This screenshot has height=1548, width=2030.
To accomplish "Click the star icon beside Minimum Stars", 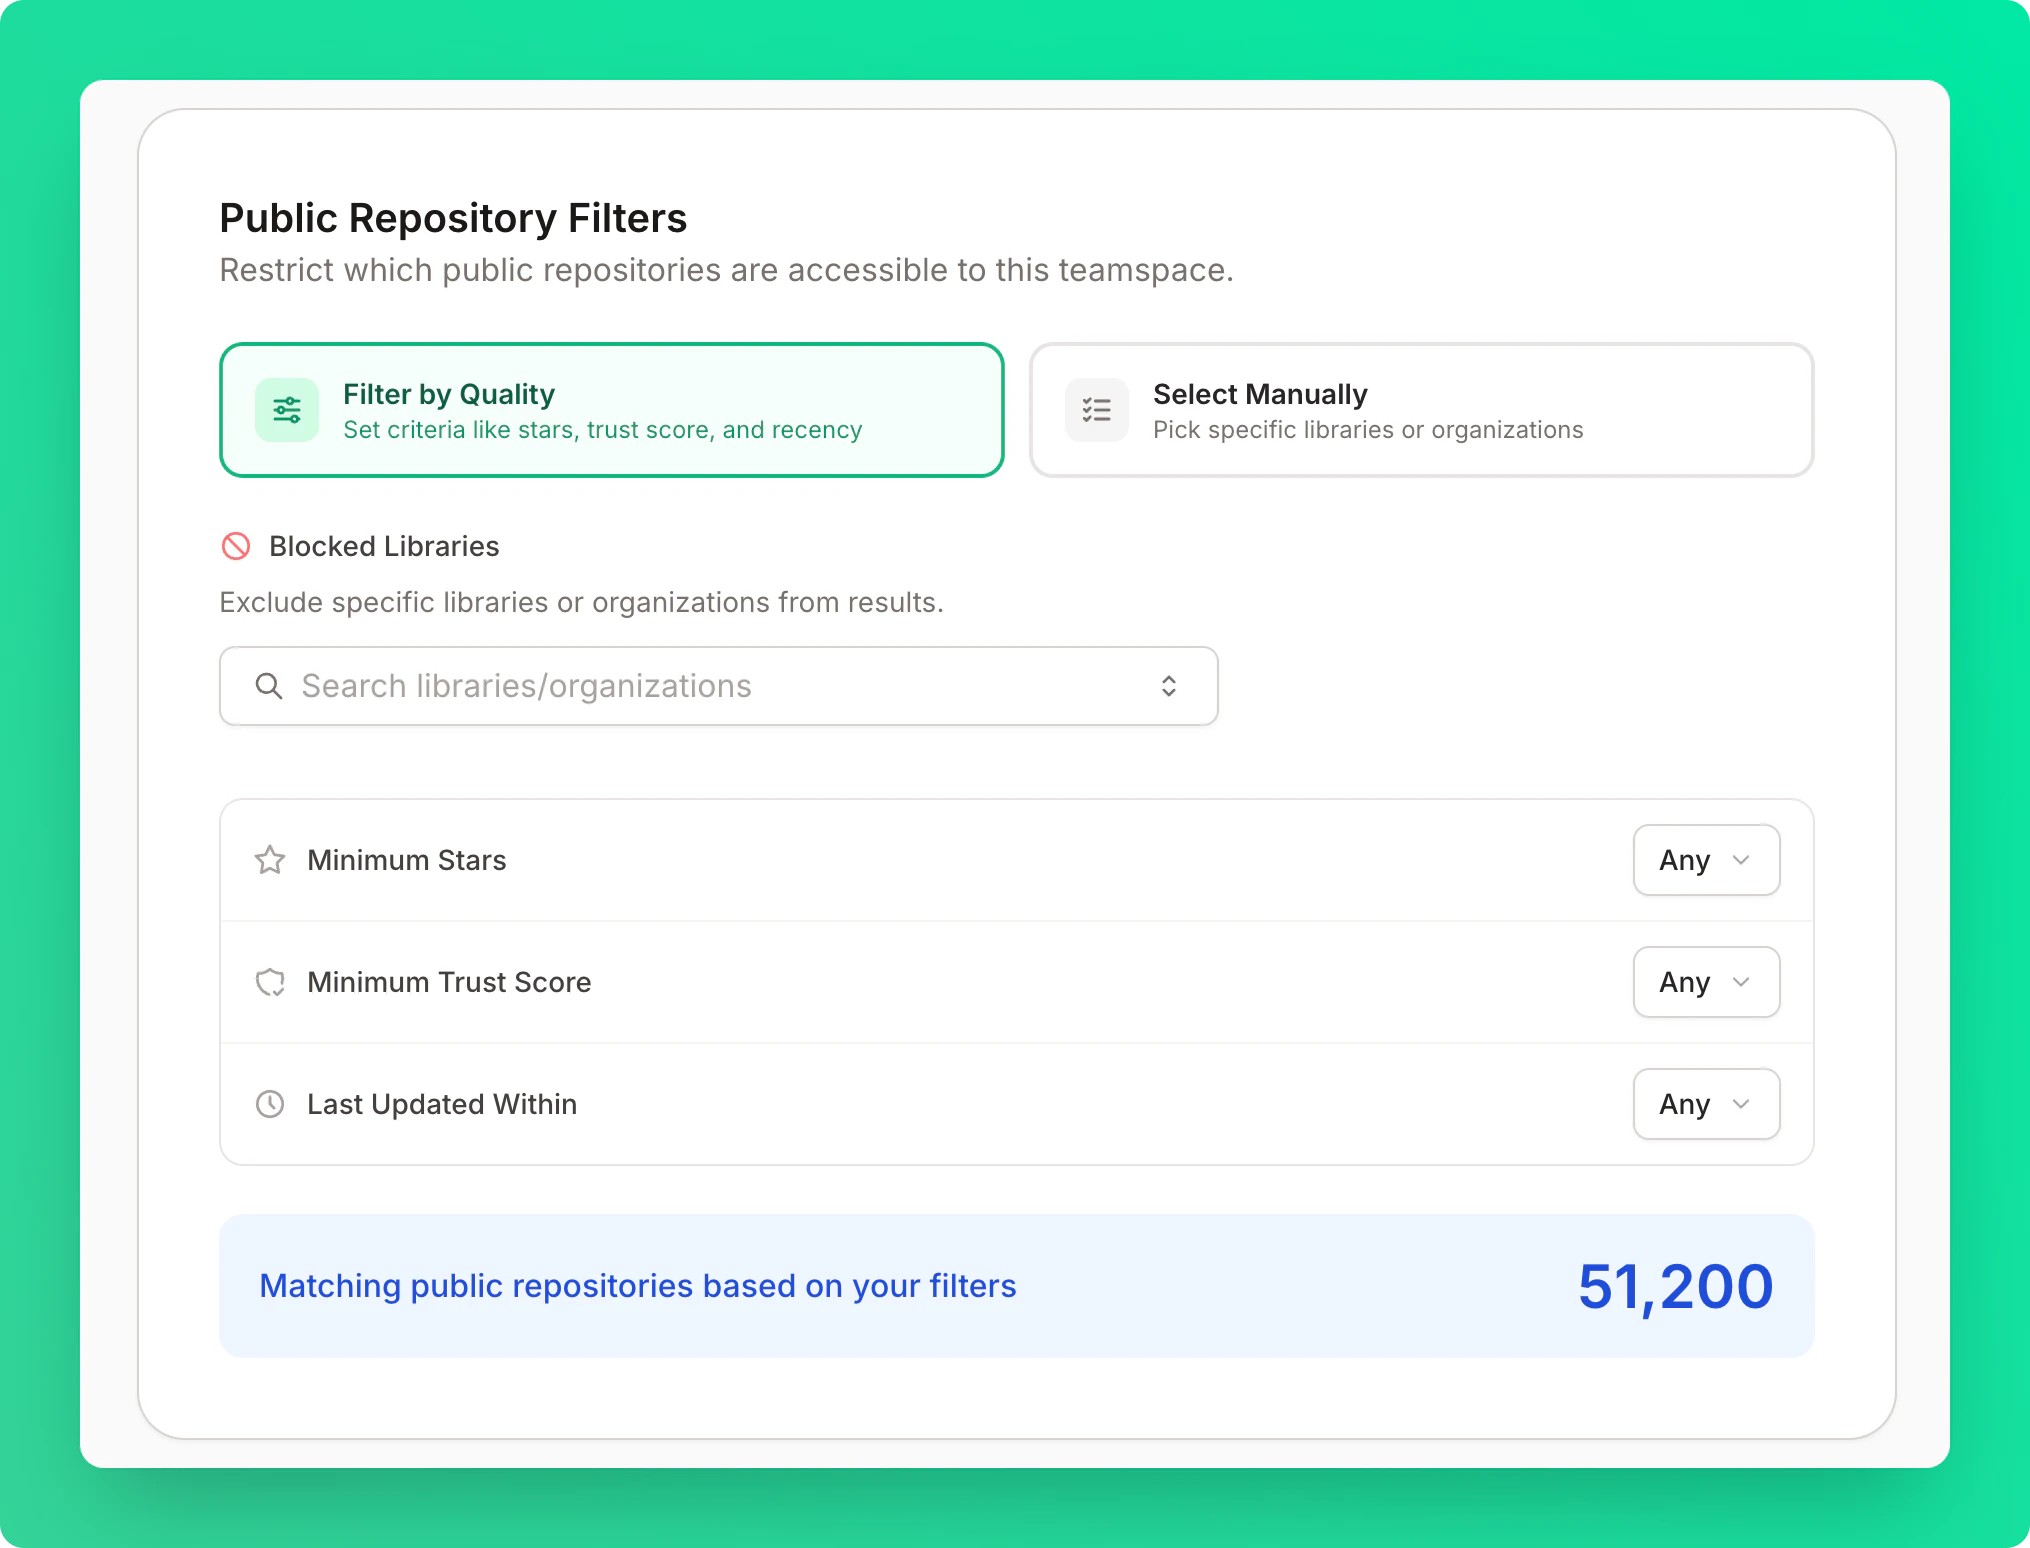I will [269, 860].
